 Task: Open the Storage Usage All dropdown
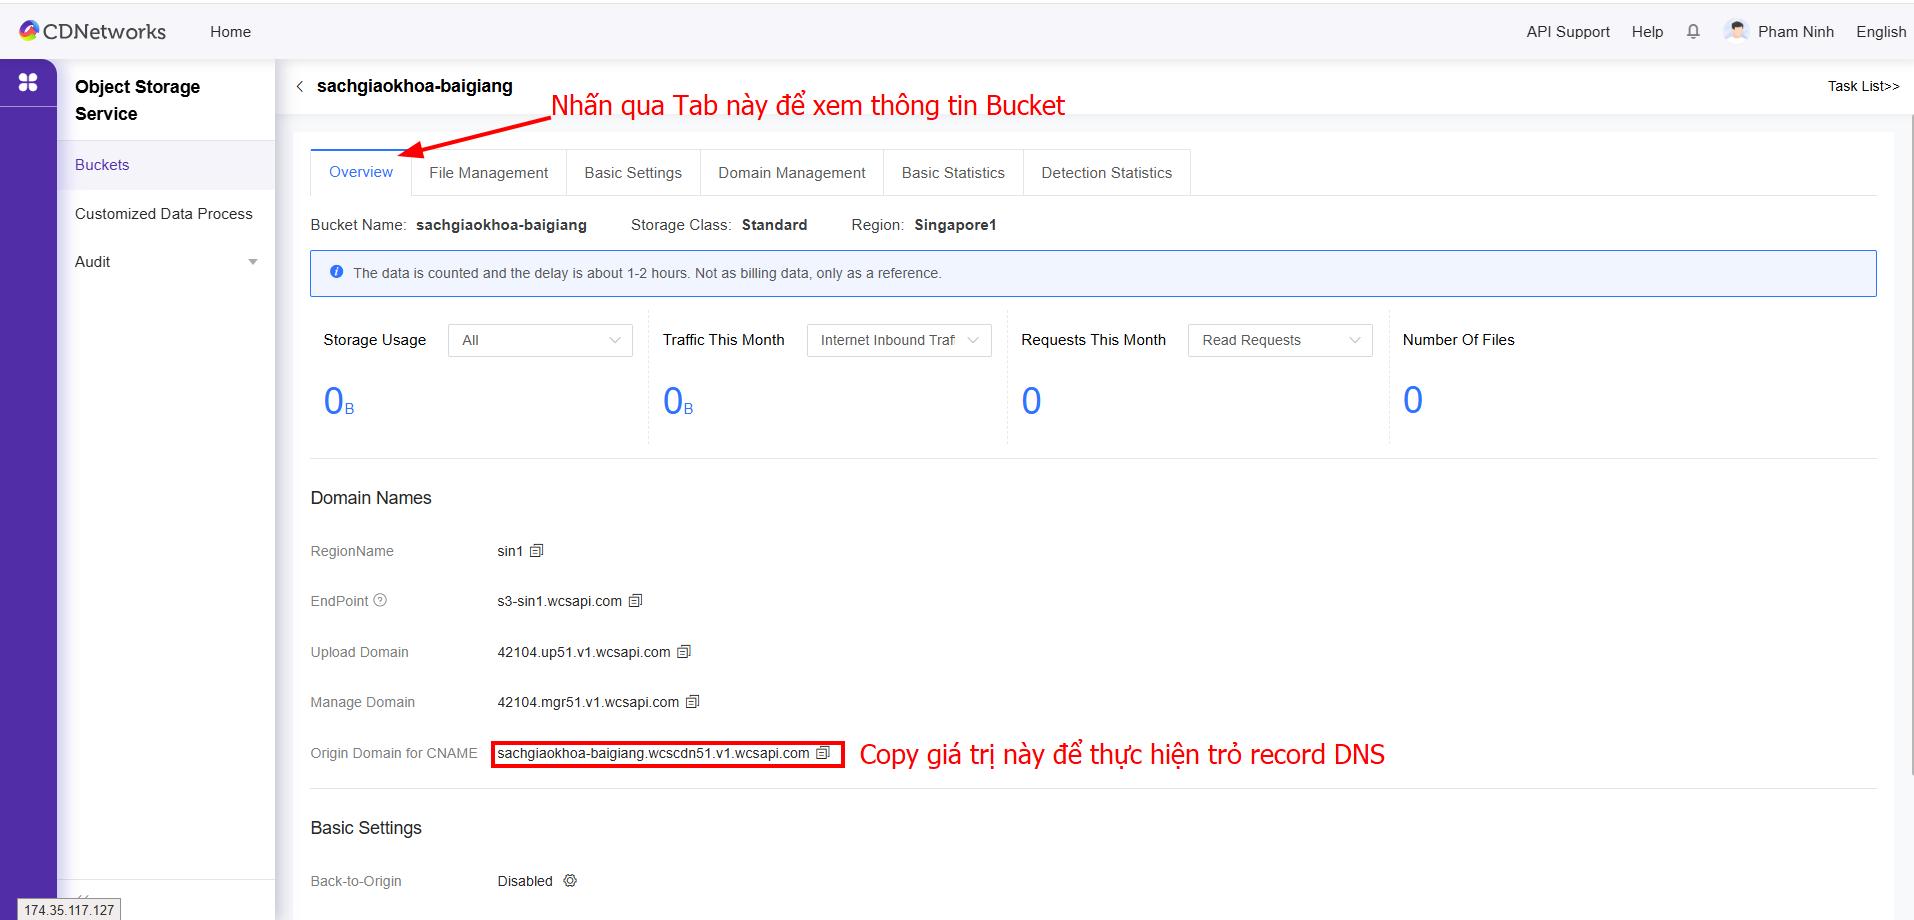pos(540,340)
